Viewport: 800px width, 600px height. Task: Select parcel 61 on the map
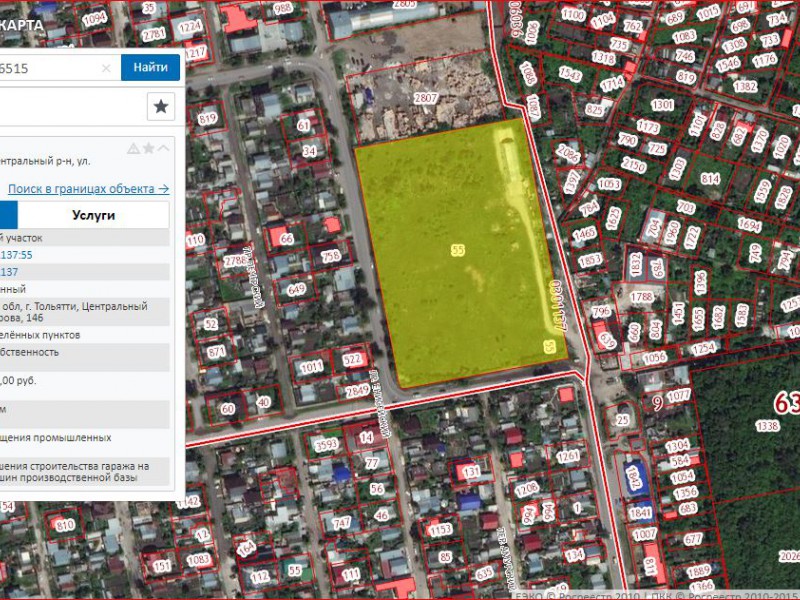coord(303,126)
